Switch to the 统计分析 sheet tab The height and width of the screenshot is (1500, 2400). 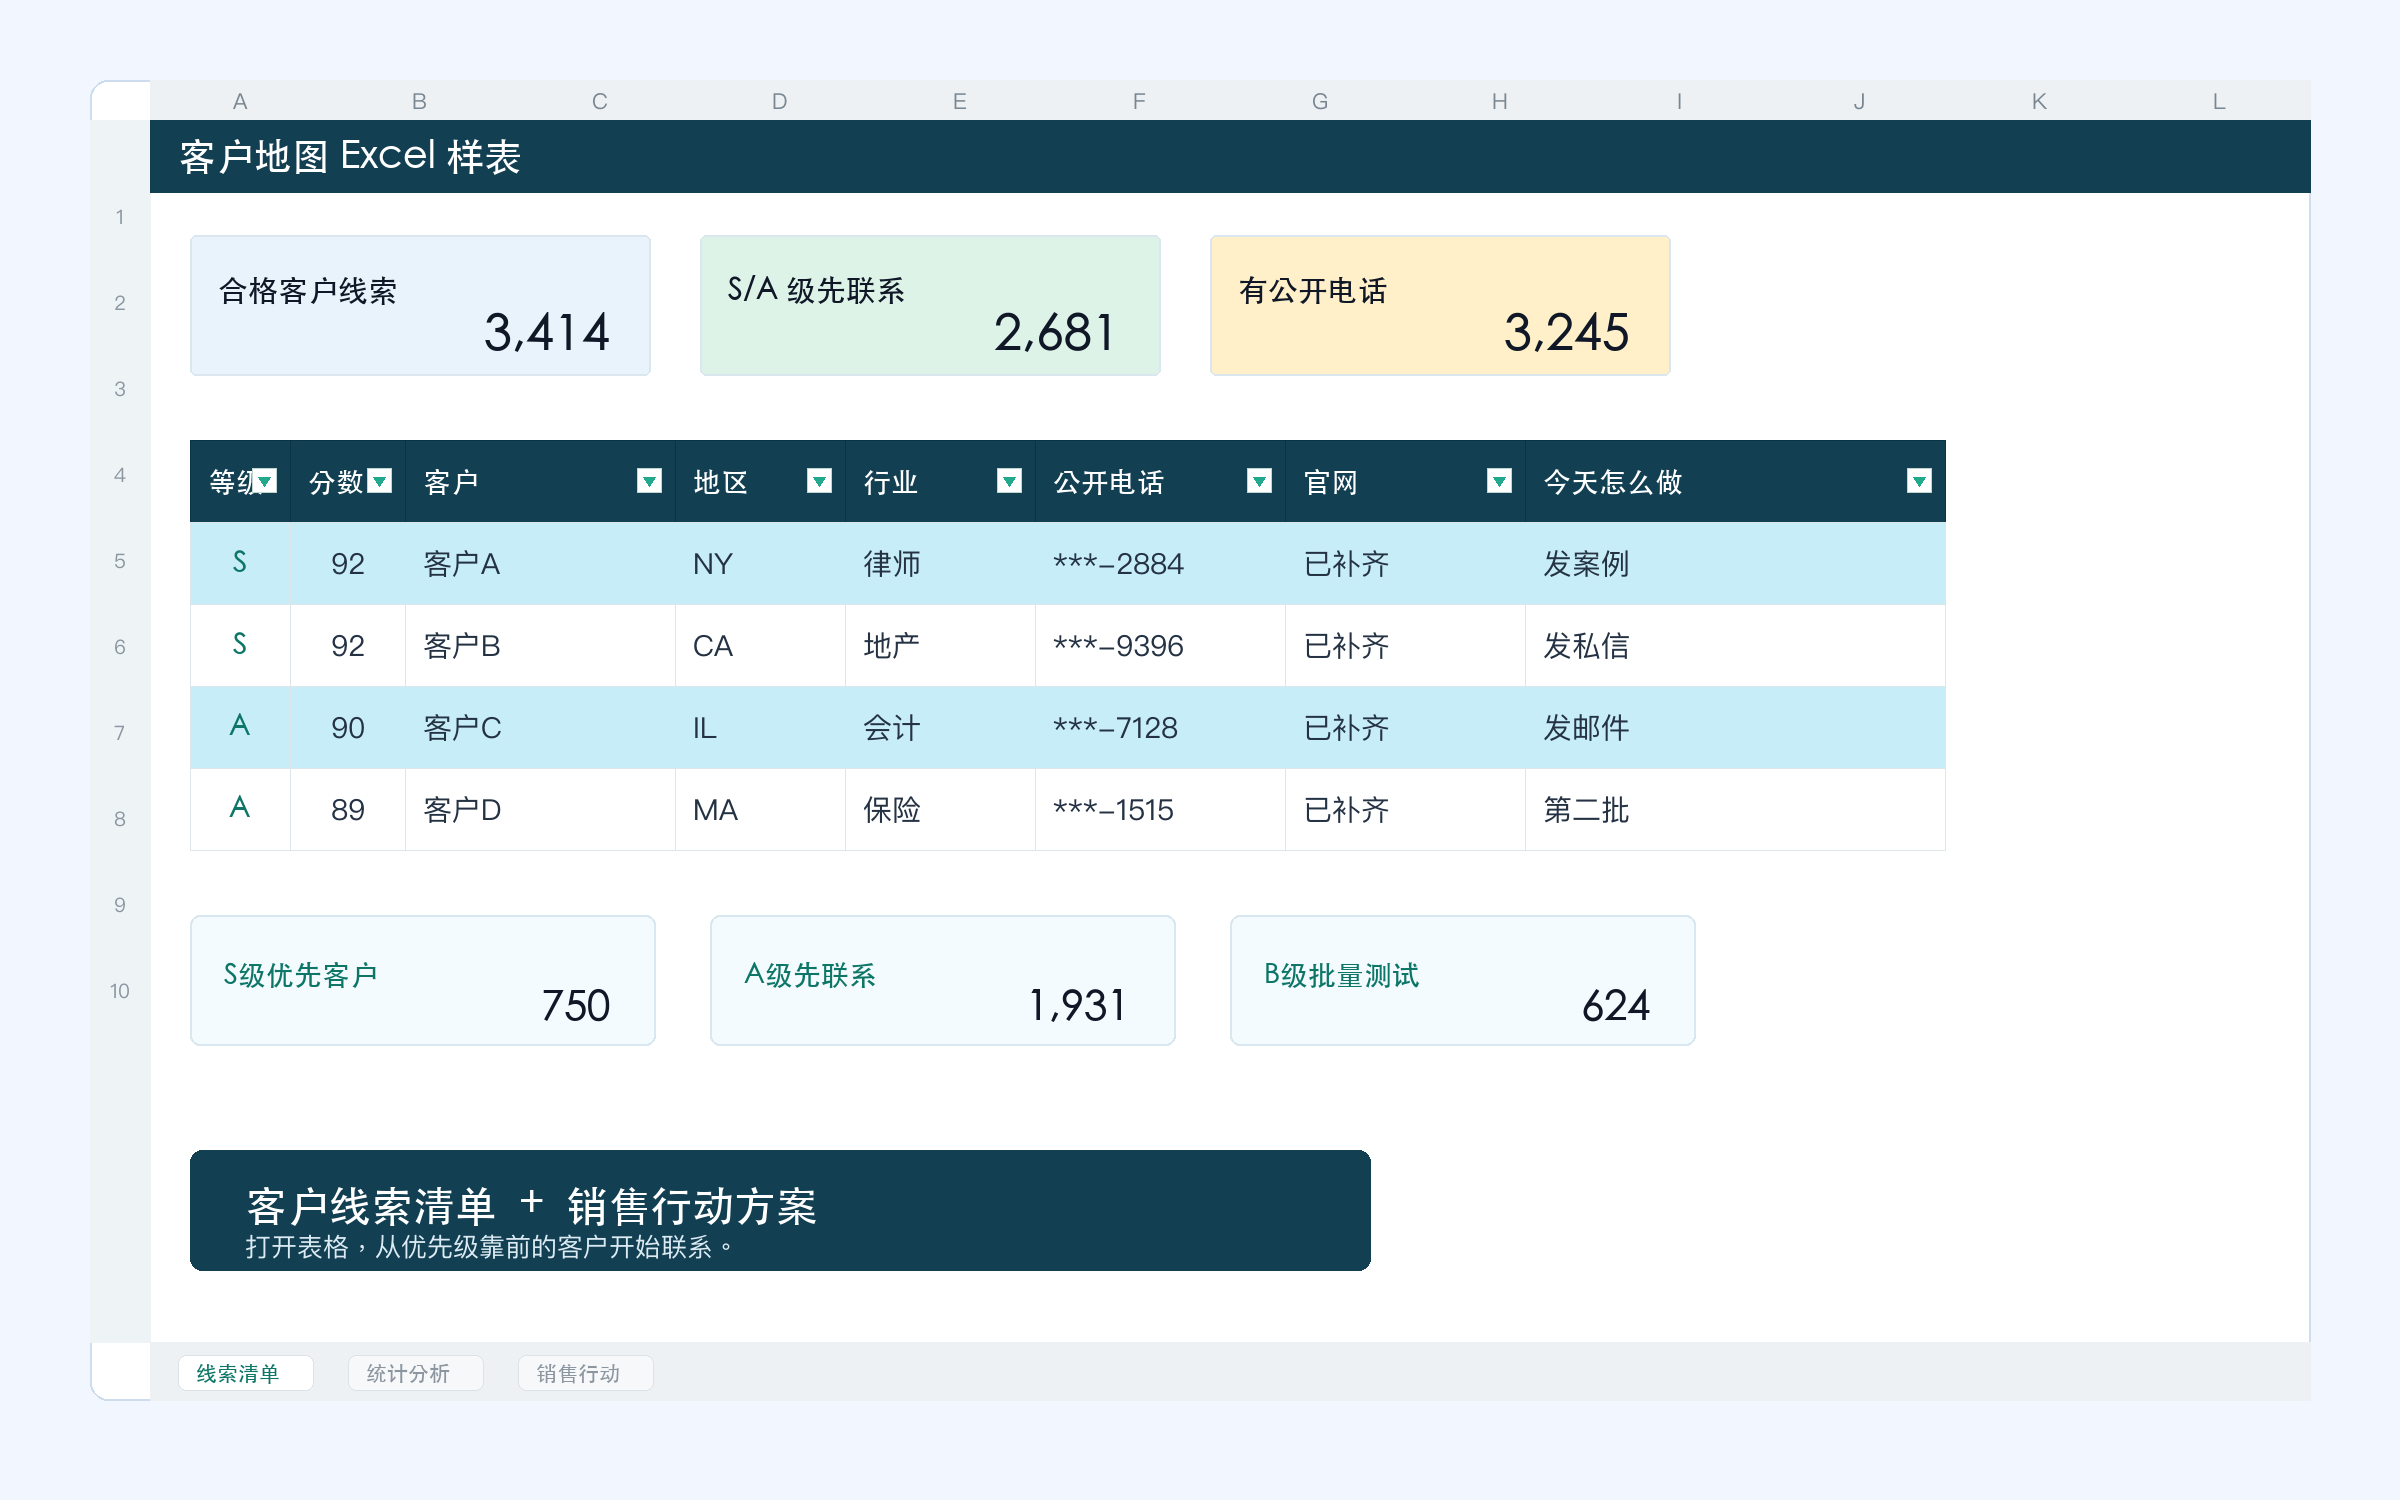click(416, 1373)
